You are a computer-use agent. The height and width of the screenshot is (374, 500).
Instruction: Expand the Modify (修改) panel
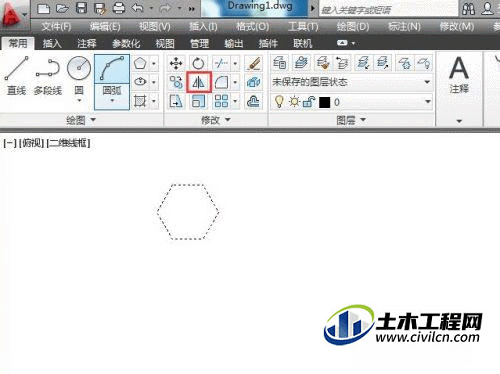[x=216, y=120]
